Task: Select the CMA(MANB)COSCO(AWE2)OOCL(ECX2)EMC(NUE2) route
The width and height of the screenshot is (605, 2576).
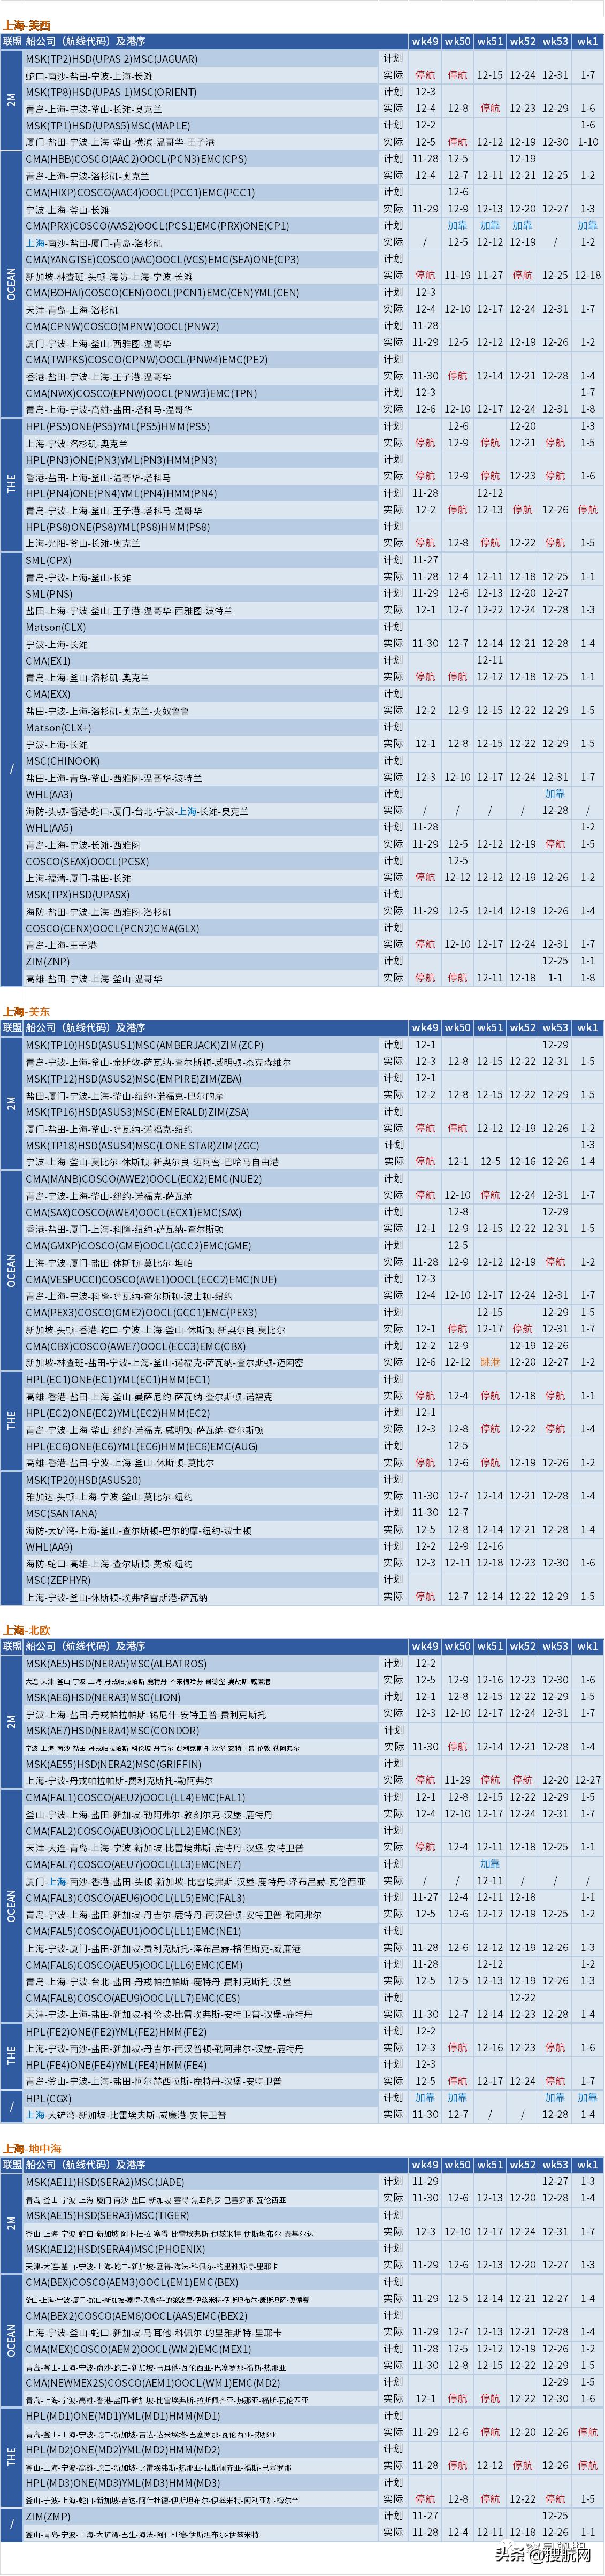Action: (143, 1179)
